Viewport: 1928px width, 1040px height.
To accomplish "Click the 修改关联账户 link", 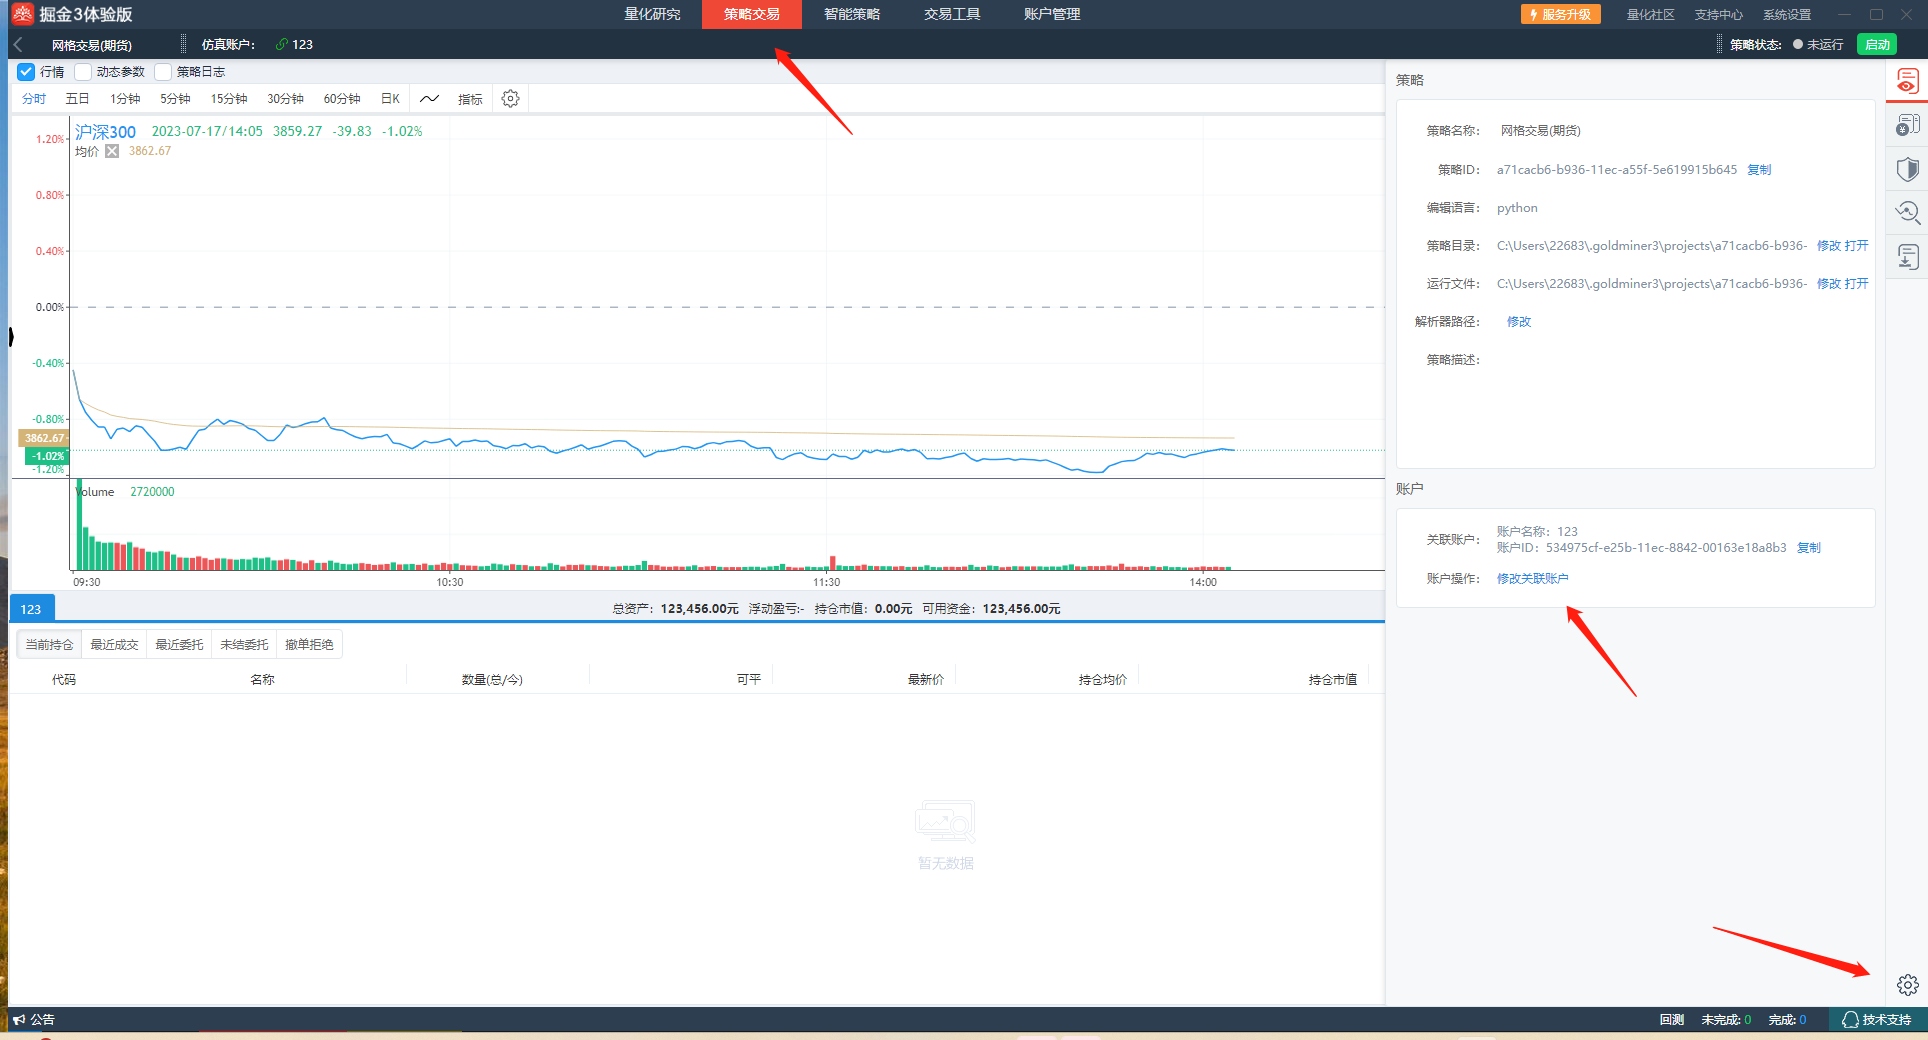I will click(x=1532, y=579).
